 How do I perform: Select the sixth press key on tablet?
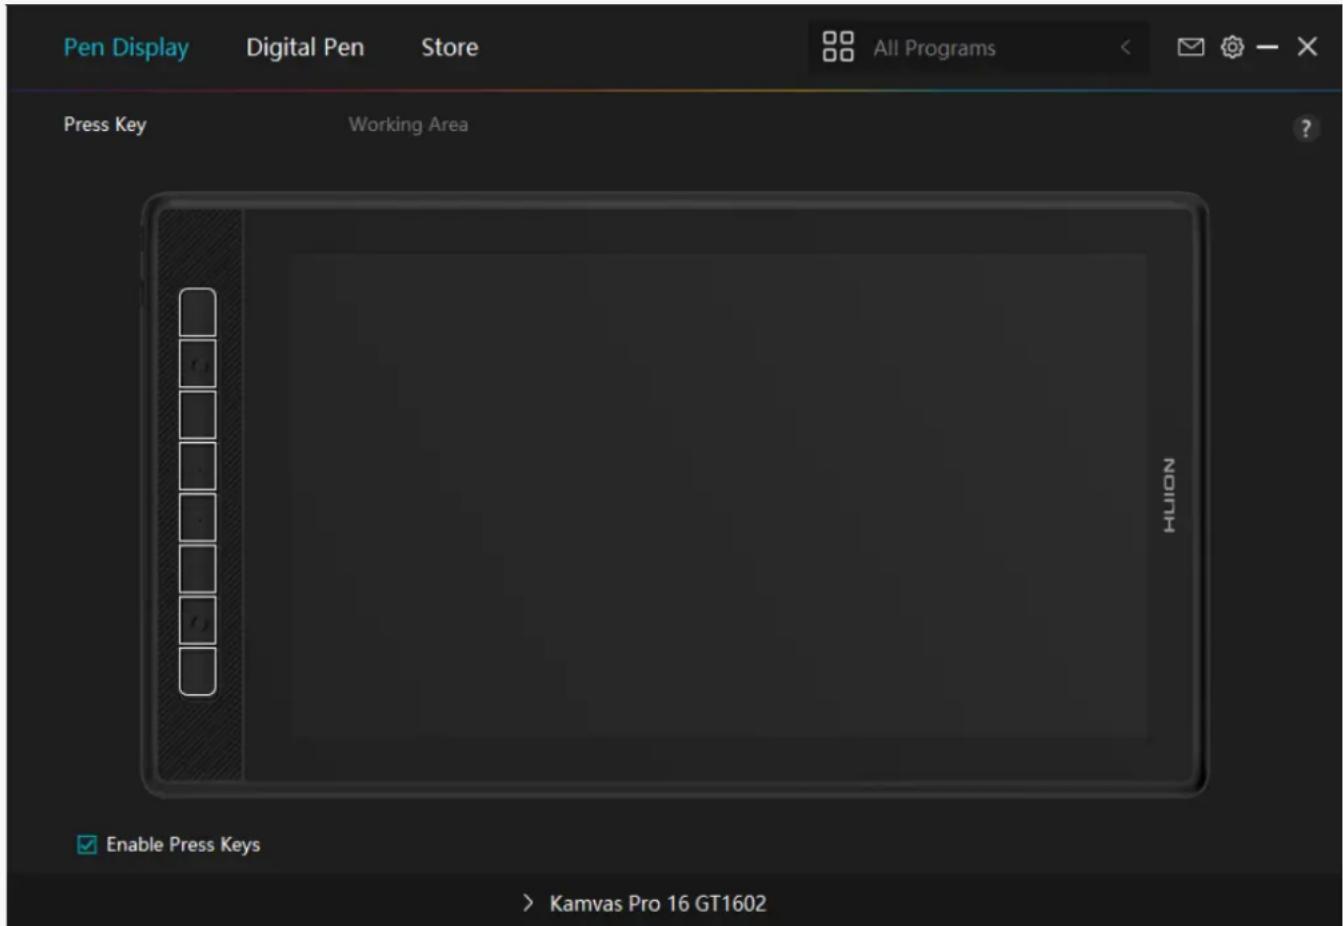tap(198, 569)
